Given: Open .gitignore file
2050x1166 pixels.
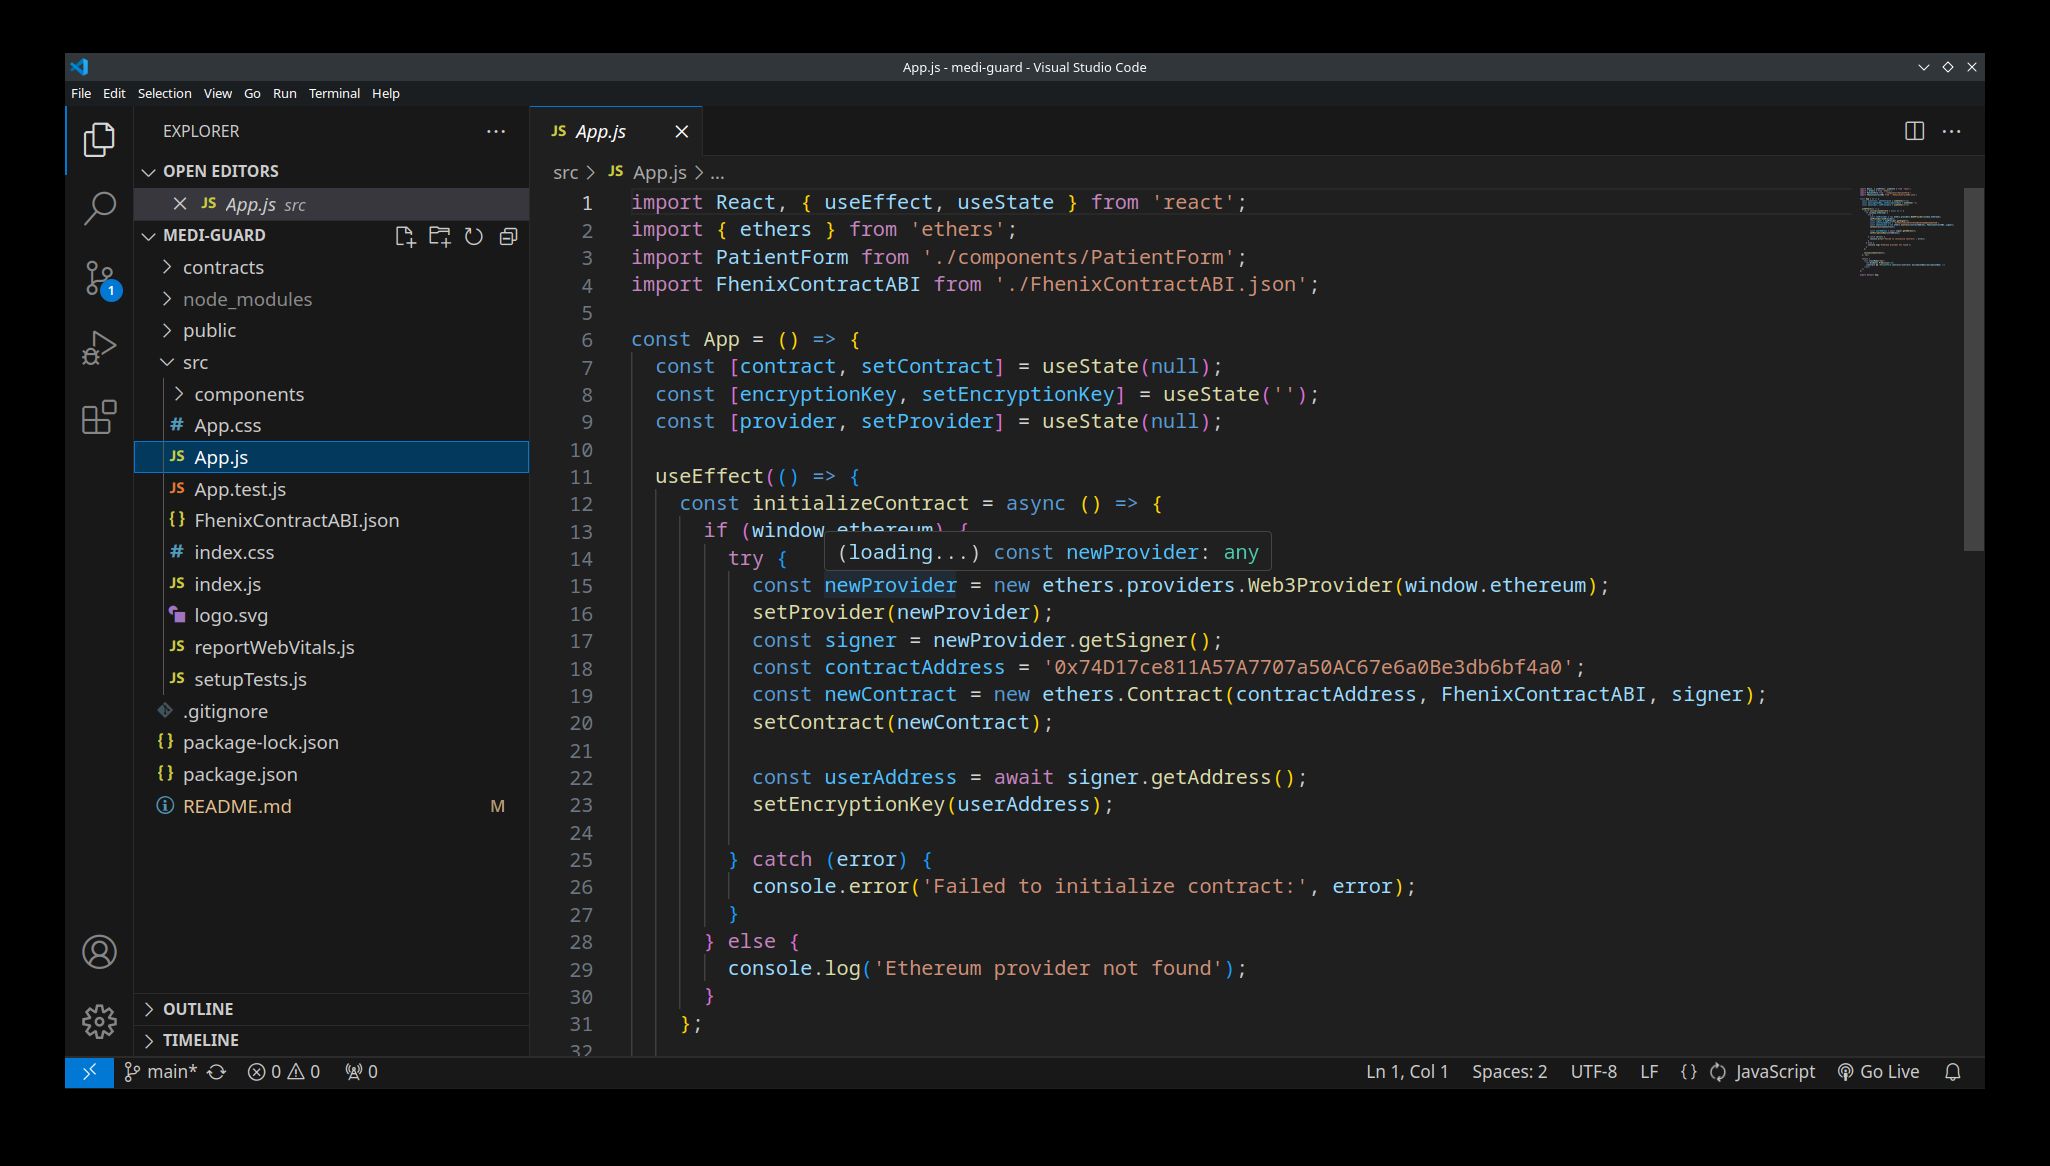Looking at the screenshot, I should pyautogui.click(x=331, y=711).
